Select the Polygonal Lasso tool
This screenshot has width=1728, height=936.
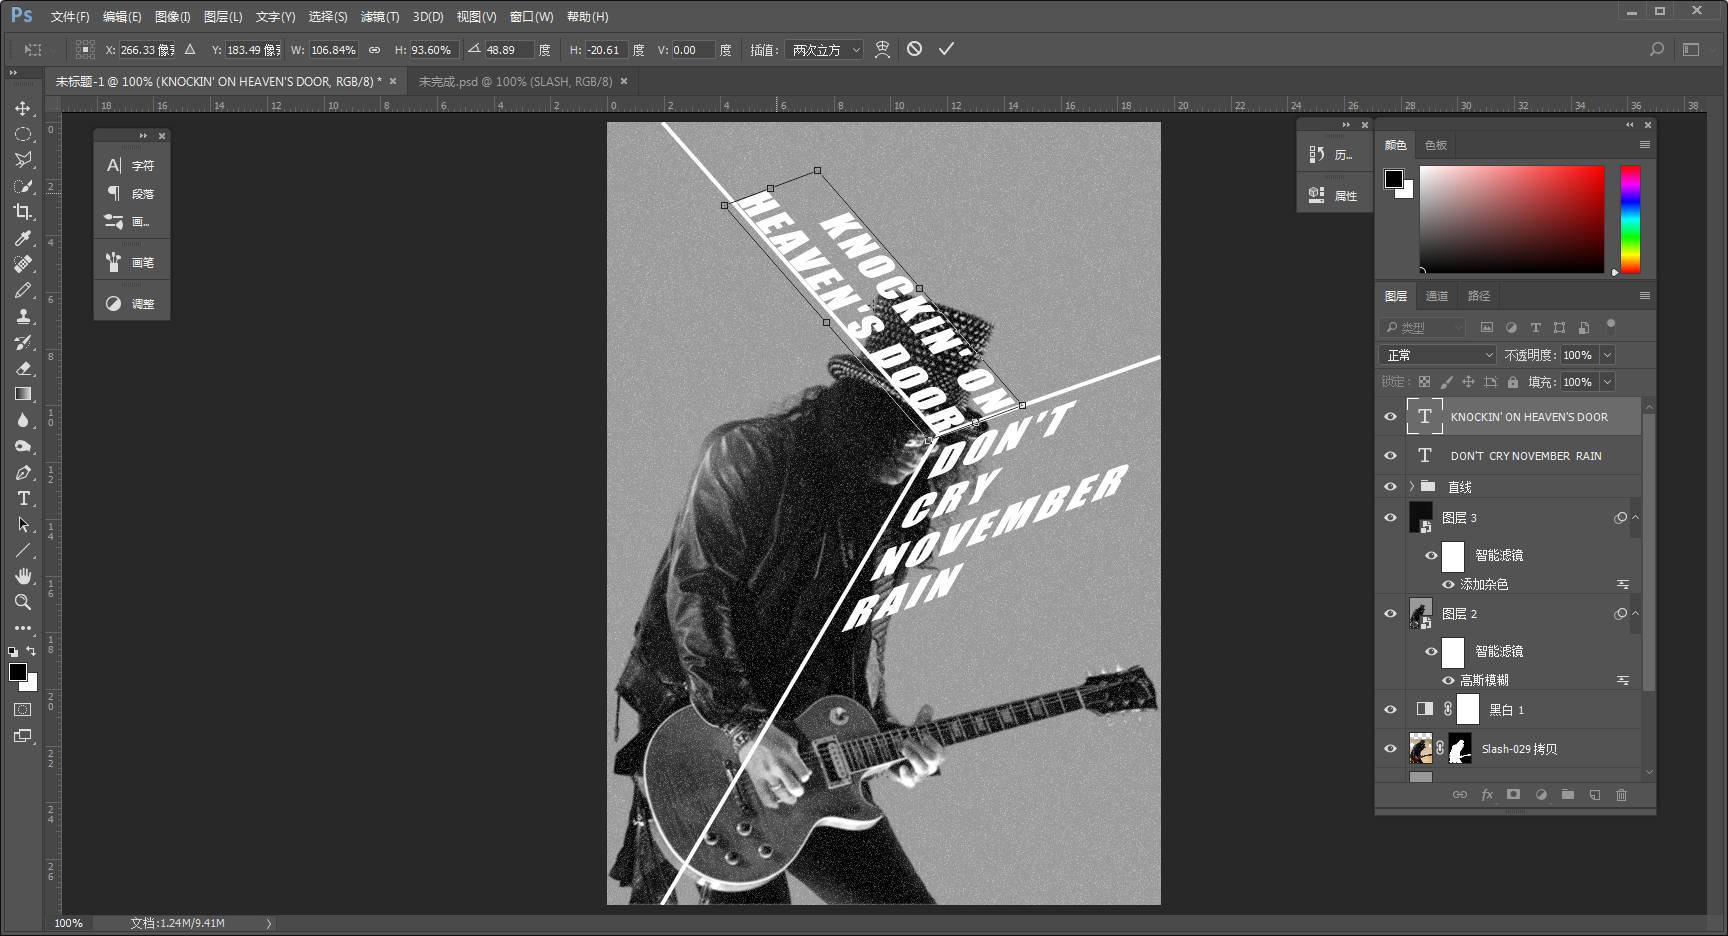pyautogui.click(x=23, y=160)
